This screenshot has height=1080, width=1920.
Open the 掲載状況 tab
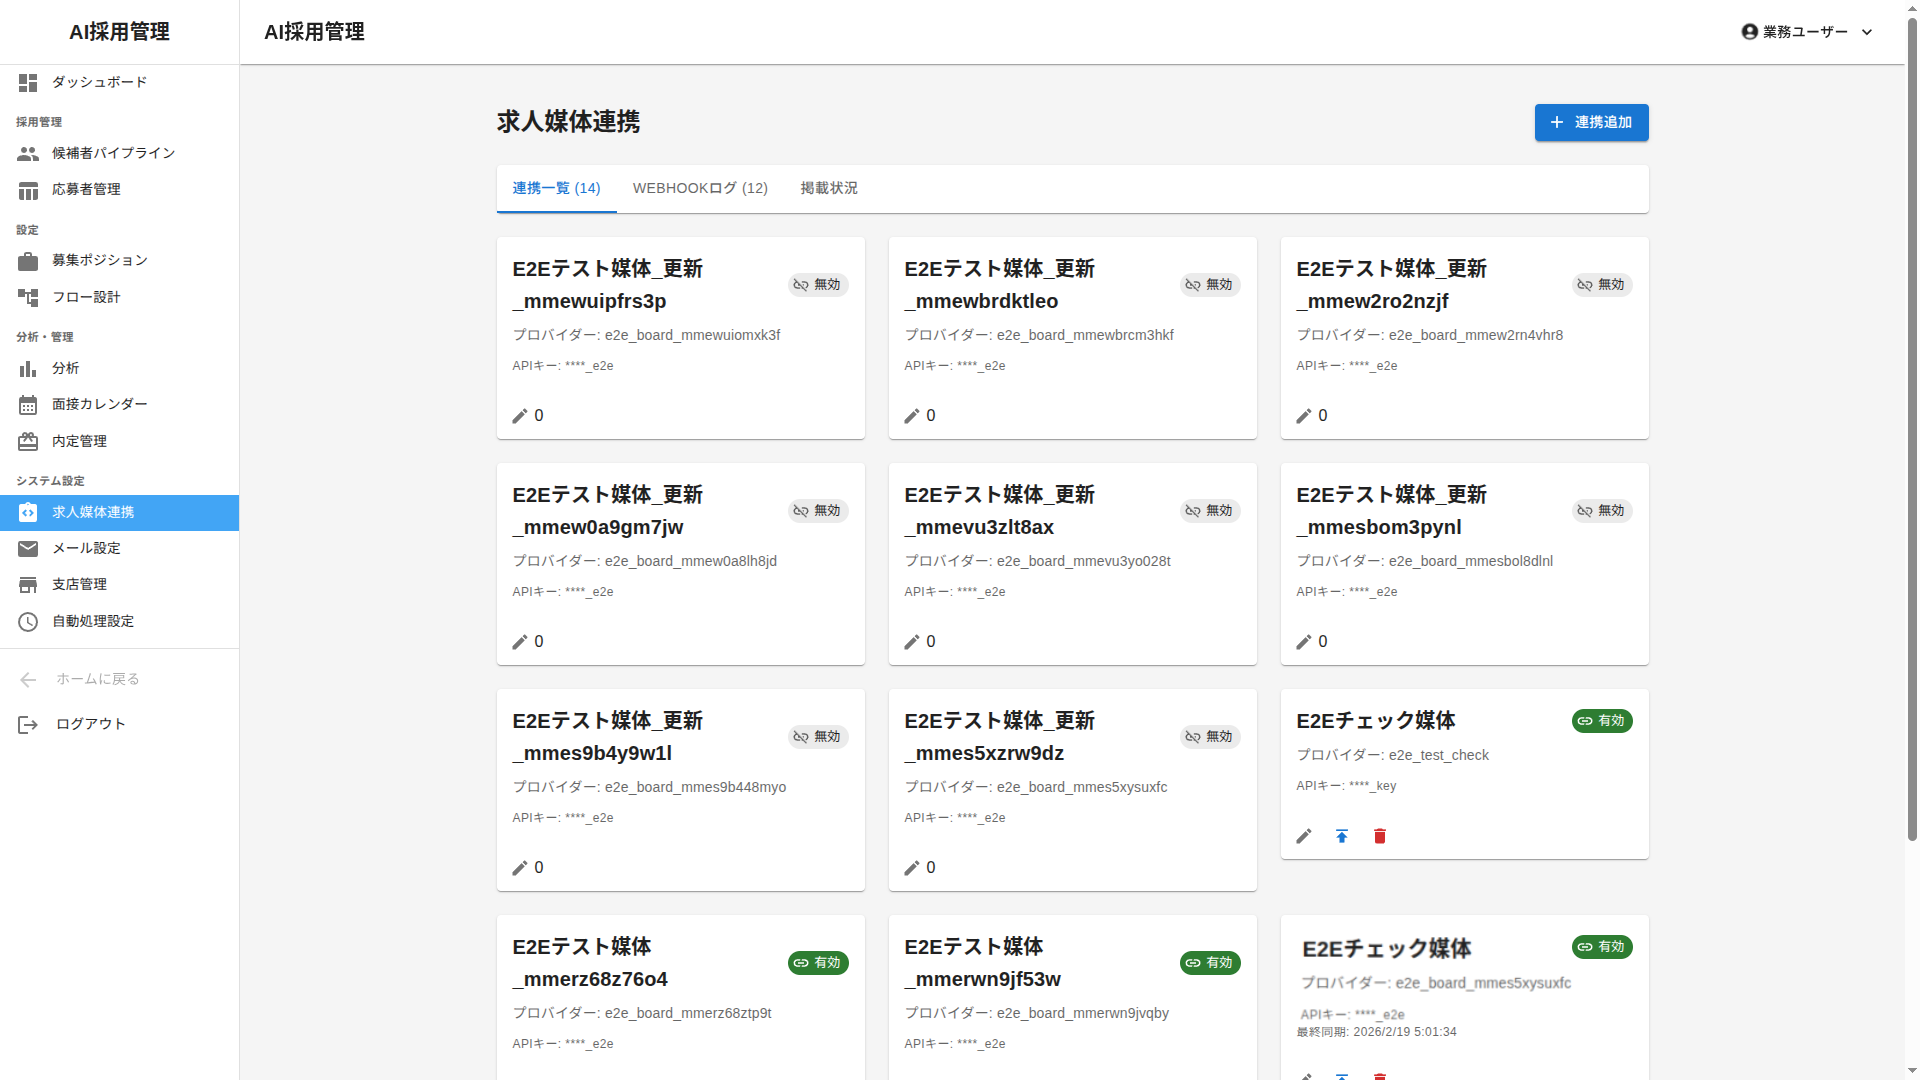[x=828, y=188]
